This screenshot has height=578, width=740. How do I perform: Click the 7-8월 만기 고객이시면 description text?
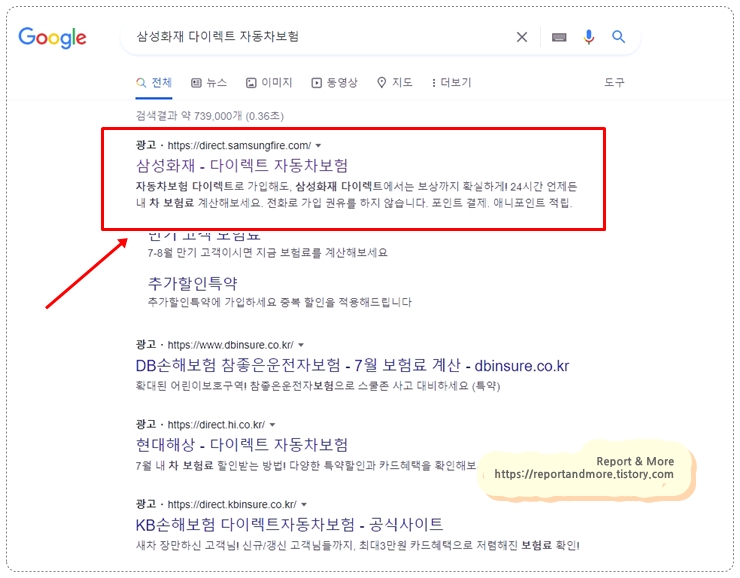(x=268, y=252)
